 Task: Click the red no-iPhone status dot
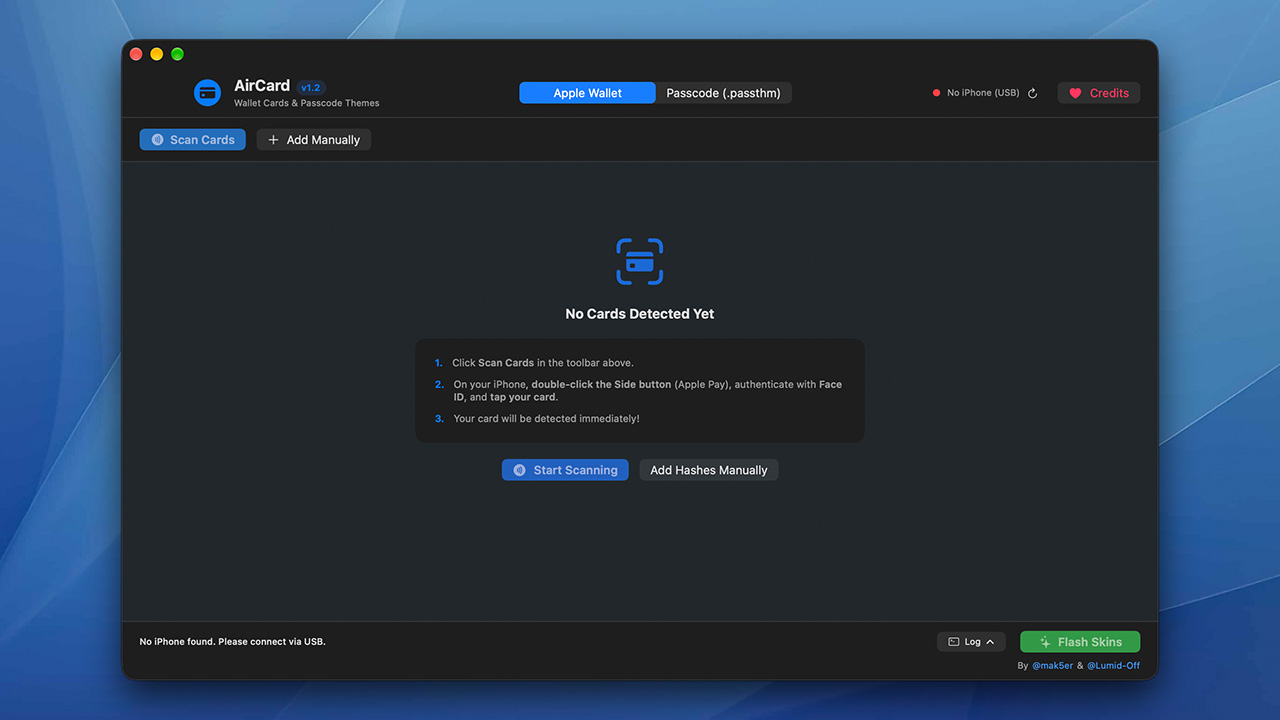click(x=936, y=93)
